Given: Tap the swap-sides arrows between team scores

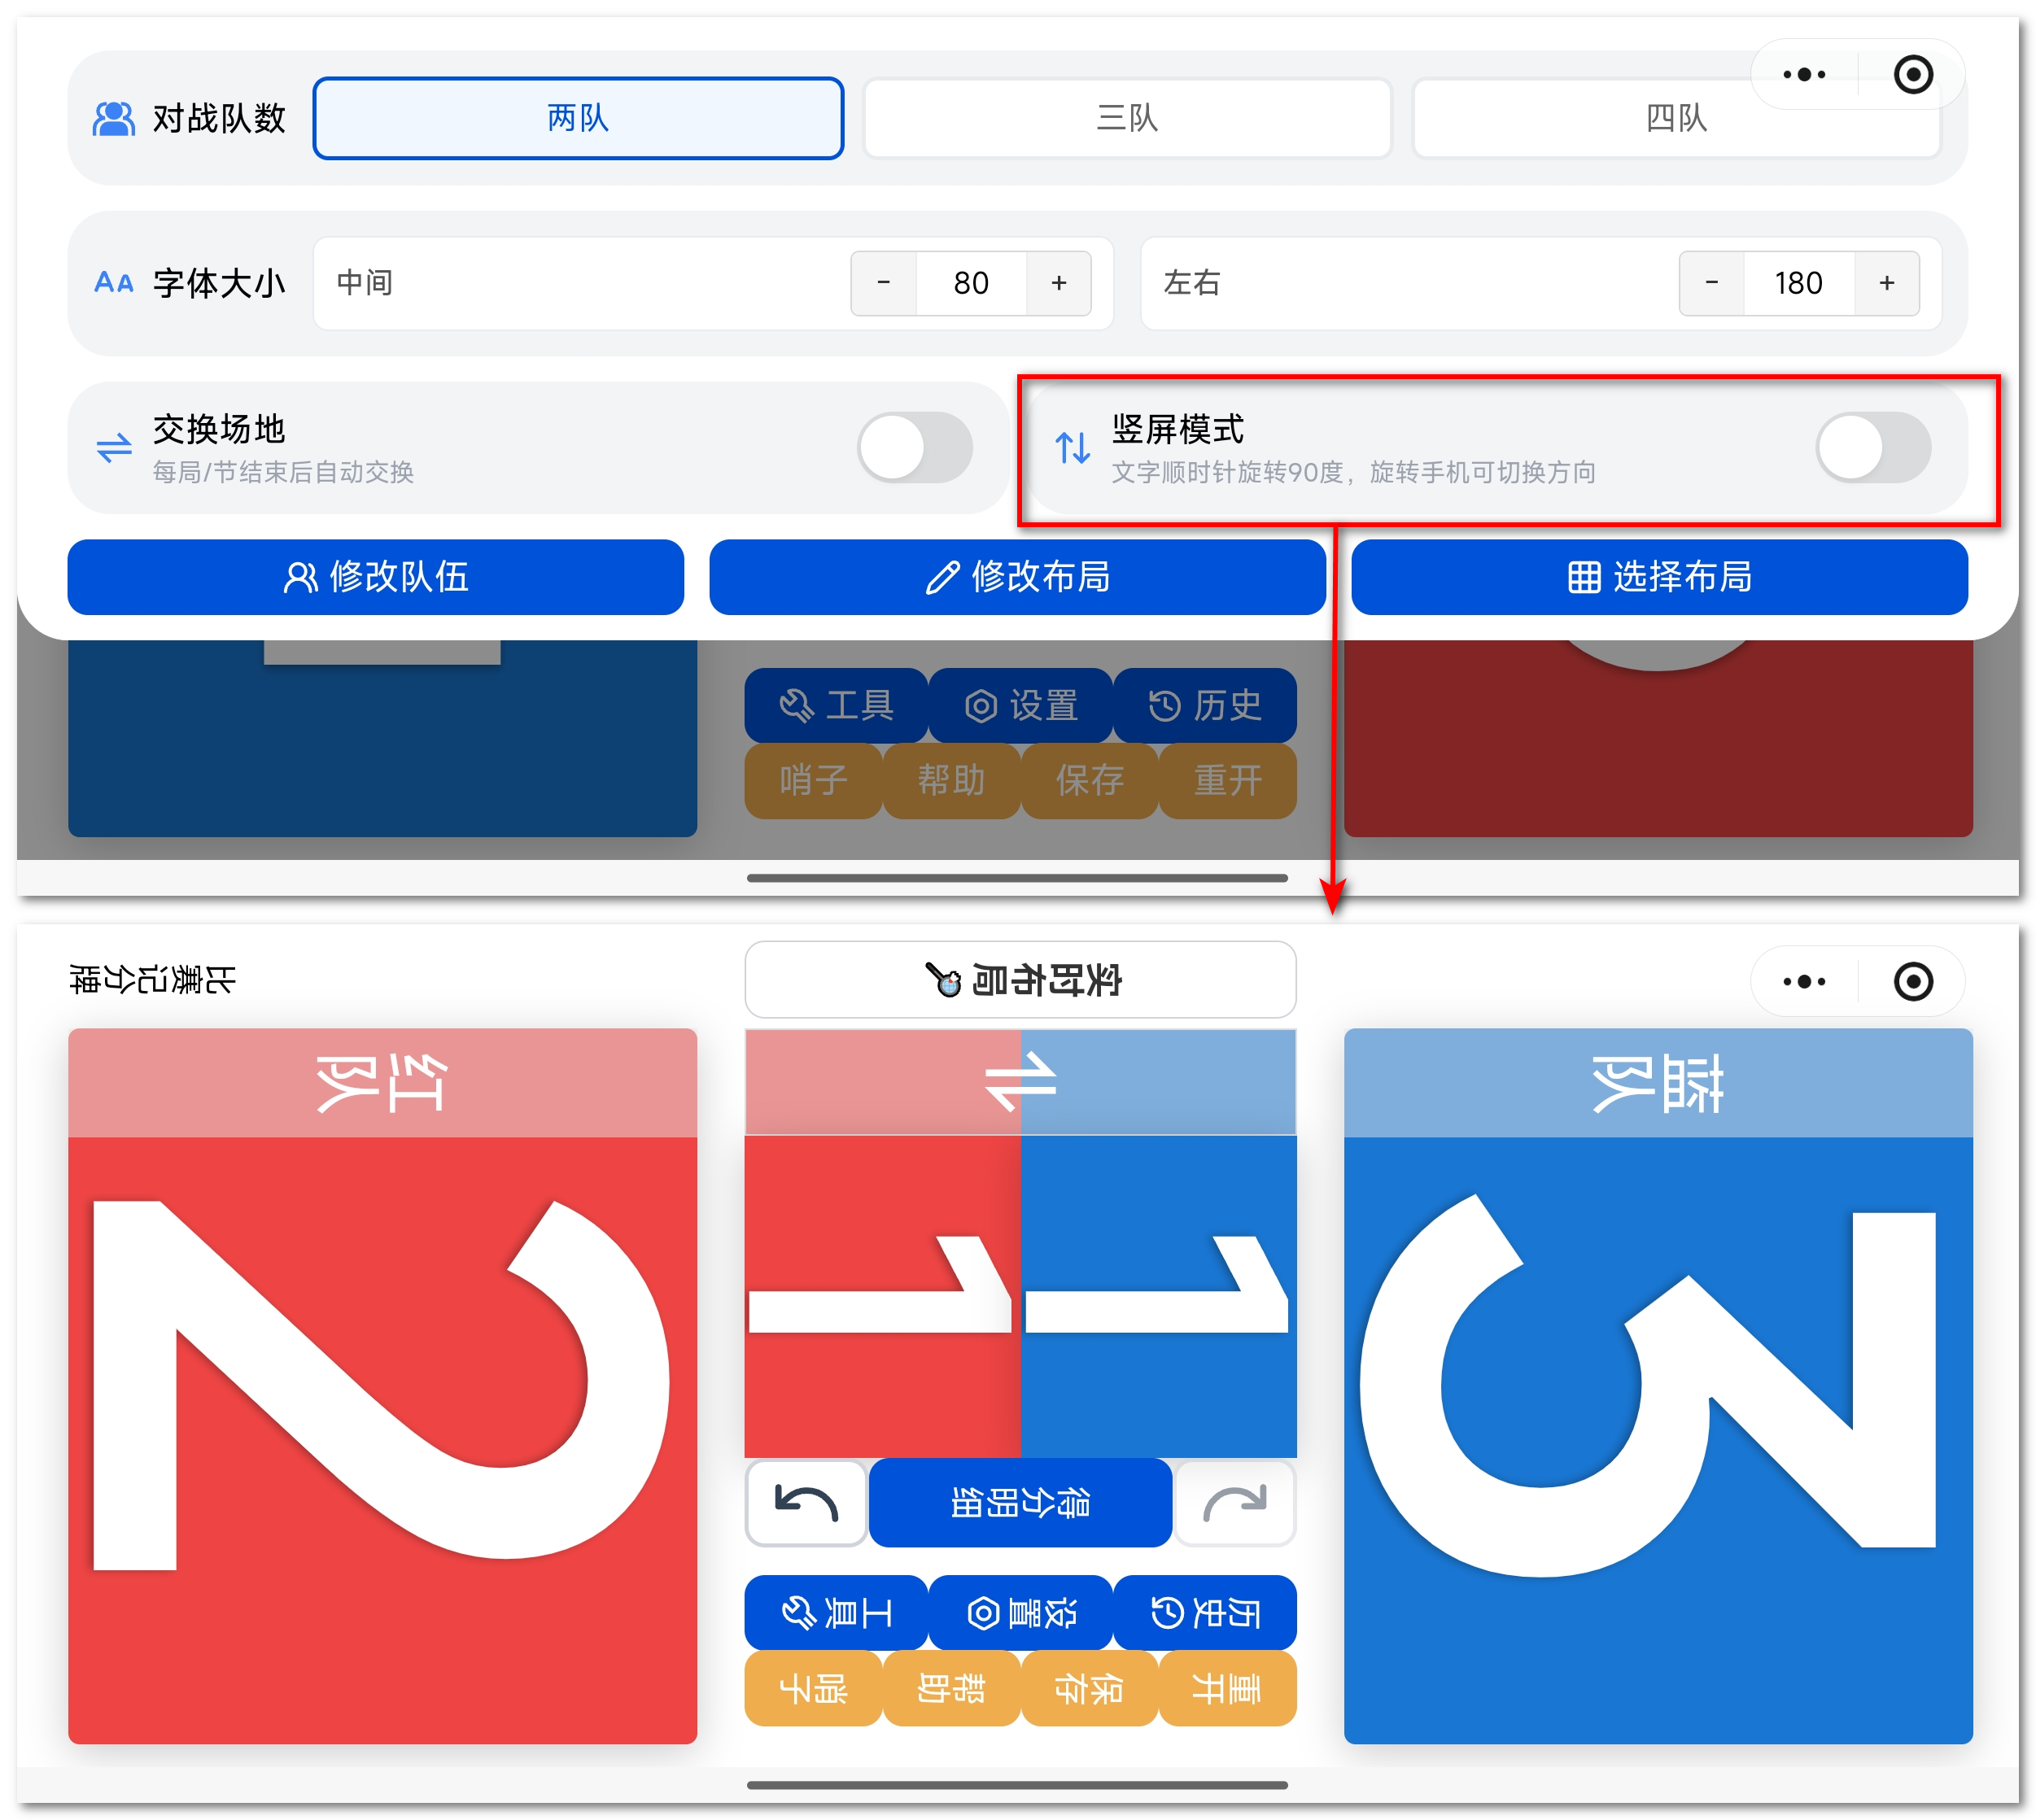Looking at the screenshot, I should (x=1021, y=1080).
